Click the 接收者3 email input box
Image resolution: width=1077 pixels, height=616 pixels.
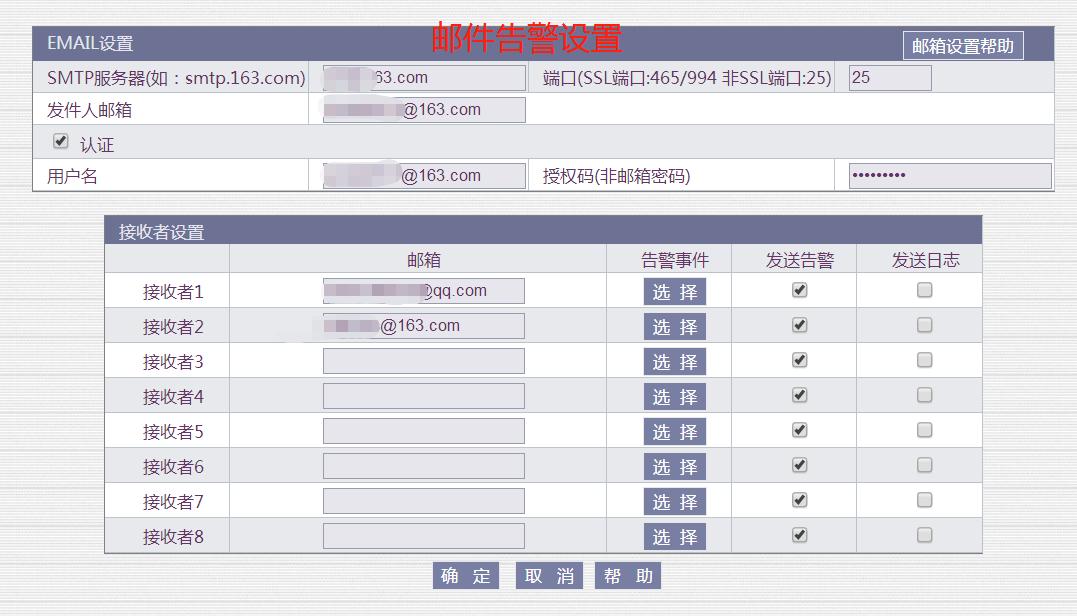(422, 360)
